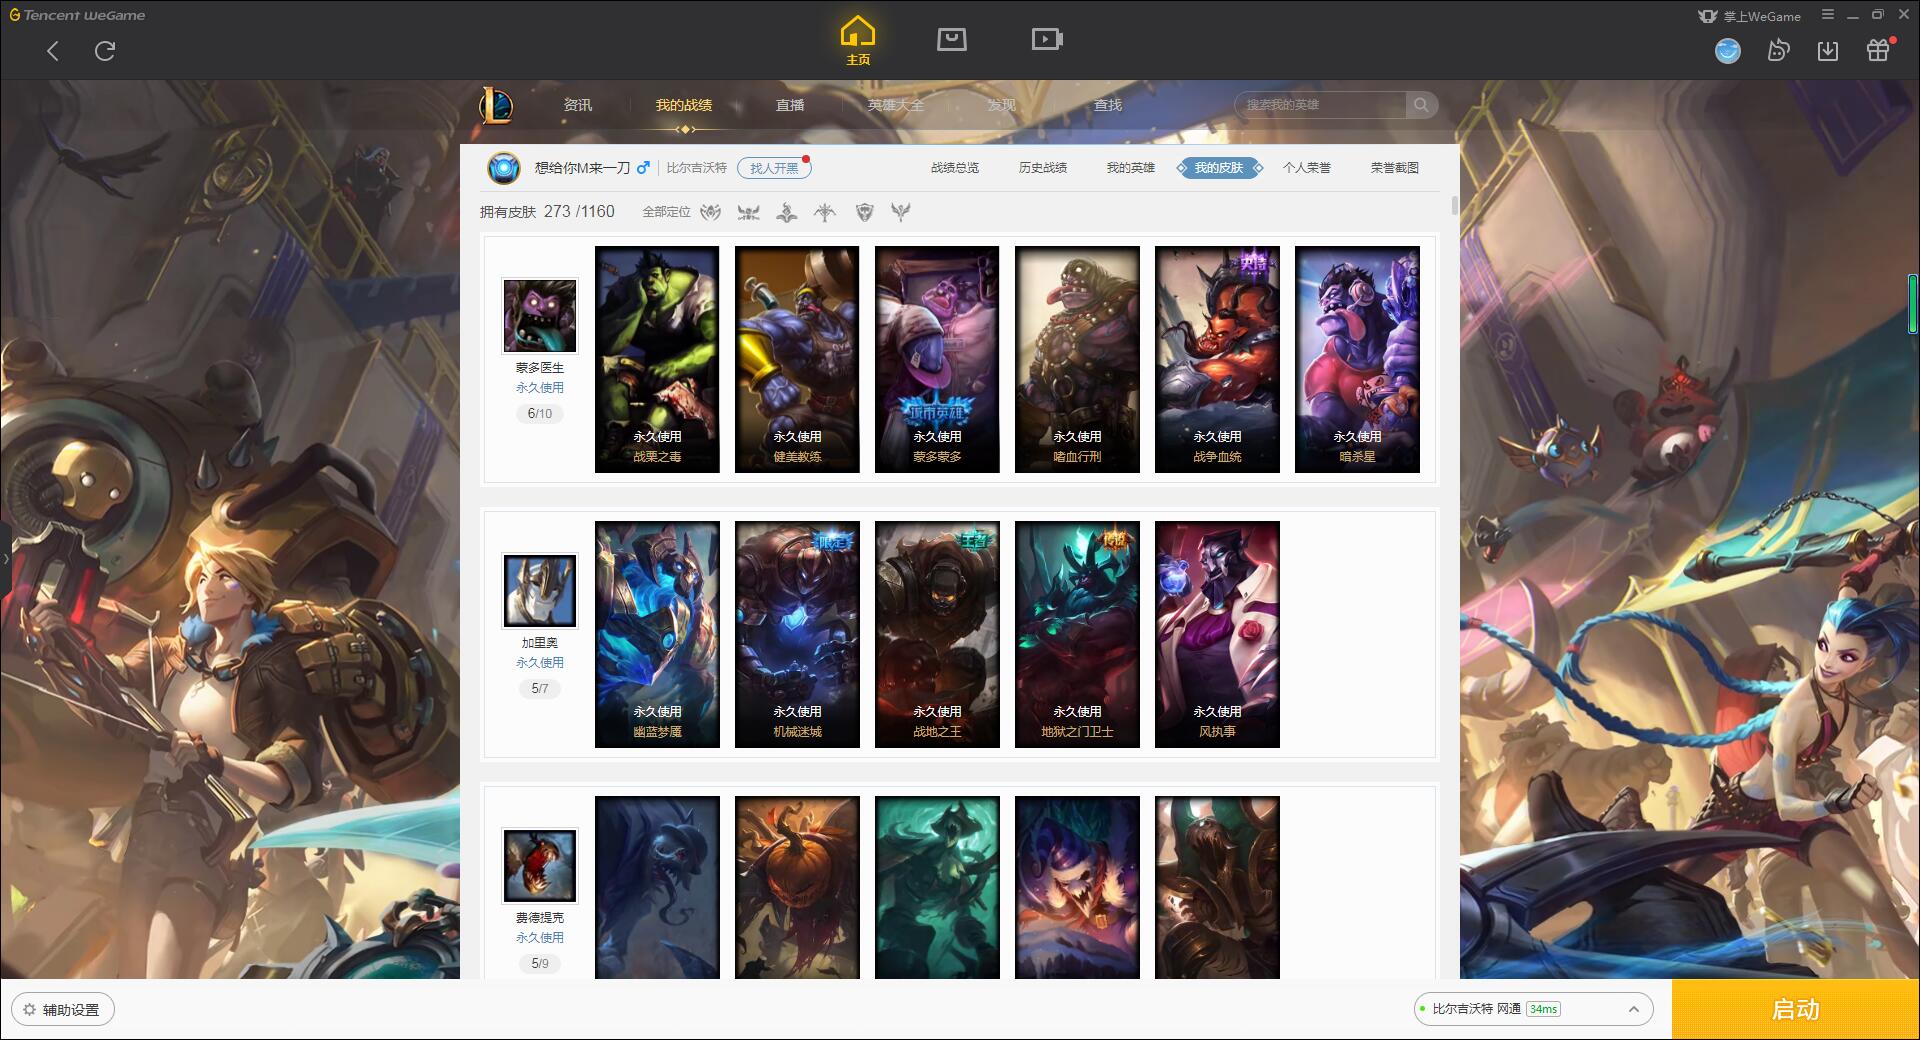The height and width of the screenshot is (1040, 1920).
Task: Expand the left edge side panel arrow
Action: click(5, 559)
